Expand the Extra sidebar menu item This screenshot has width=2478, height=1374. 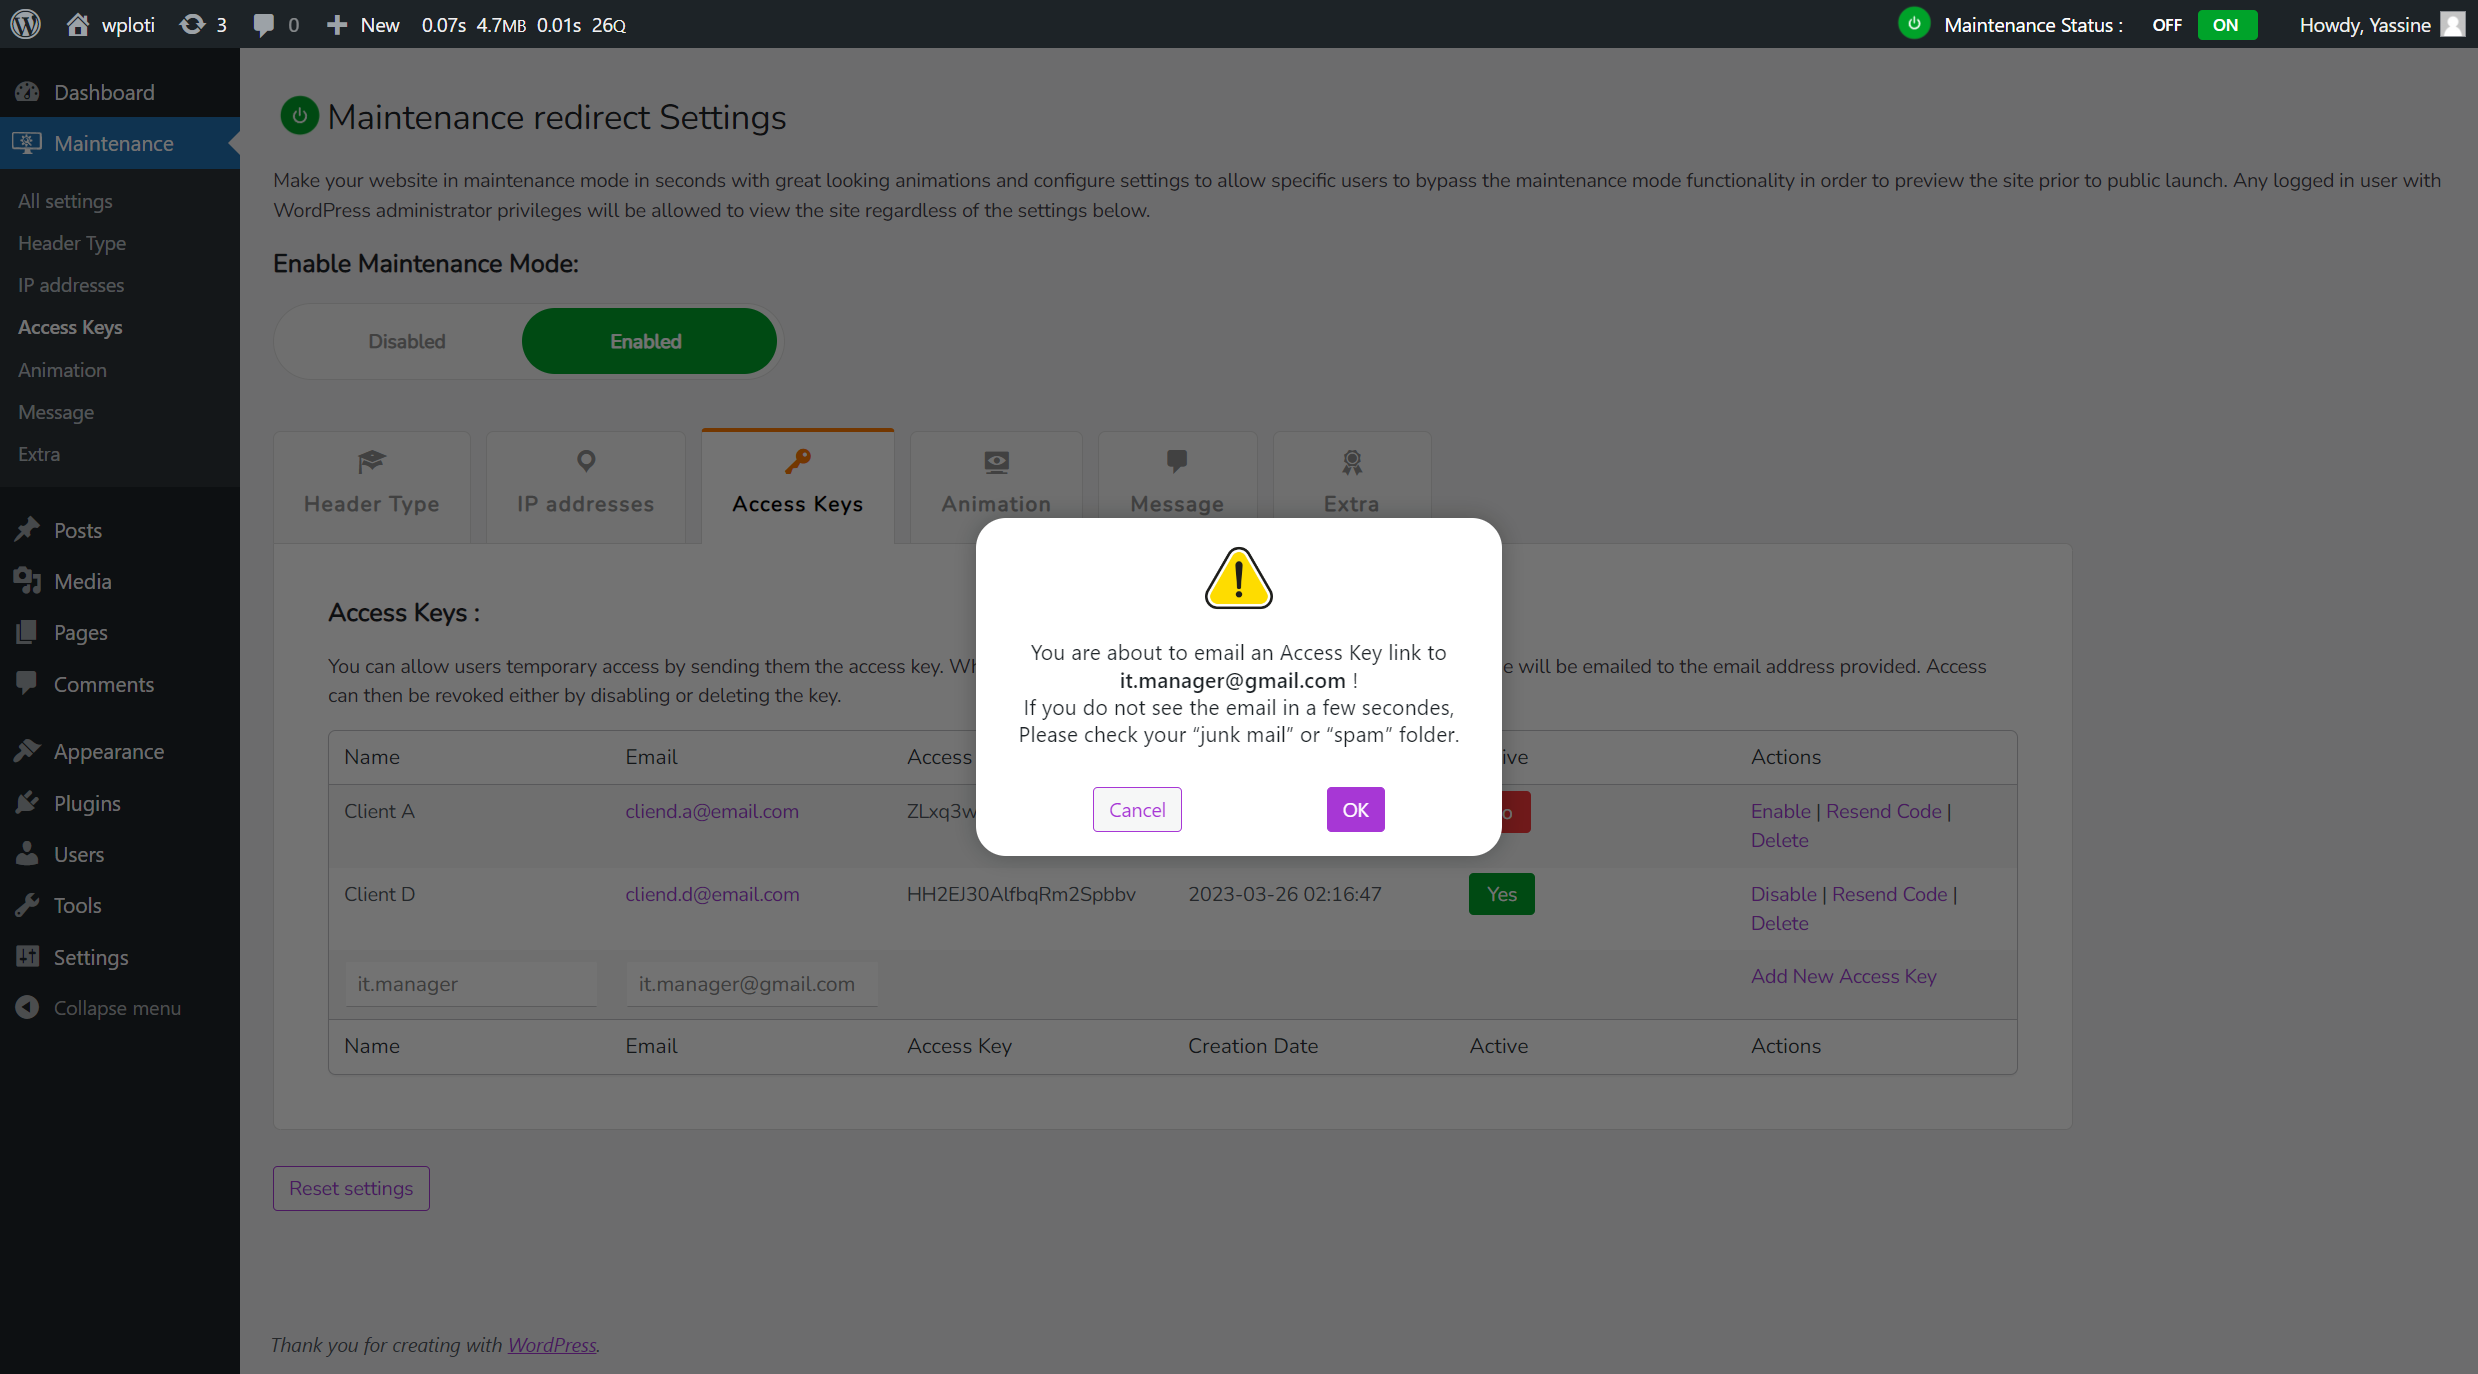click(x=39, y=453)
